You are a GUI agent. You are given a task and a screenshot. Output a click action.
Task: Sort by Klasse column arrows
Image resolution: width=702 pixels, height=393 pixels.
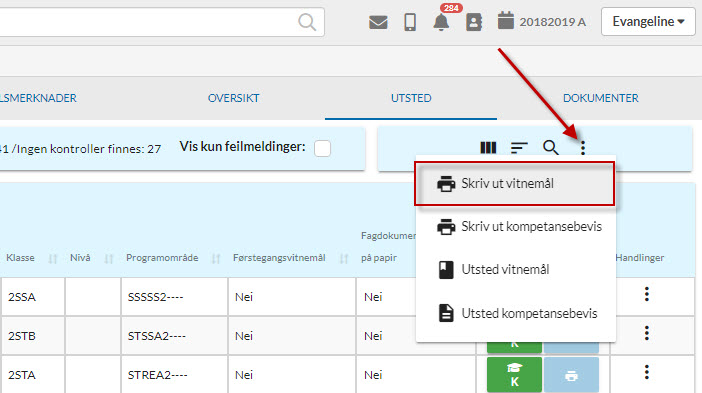point(53,259)
